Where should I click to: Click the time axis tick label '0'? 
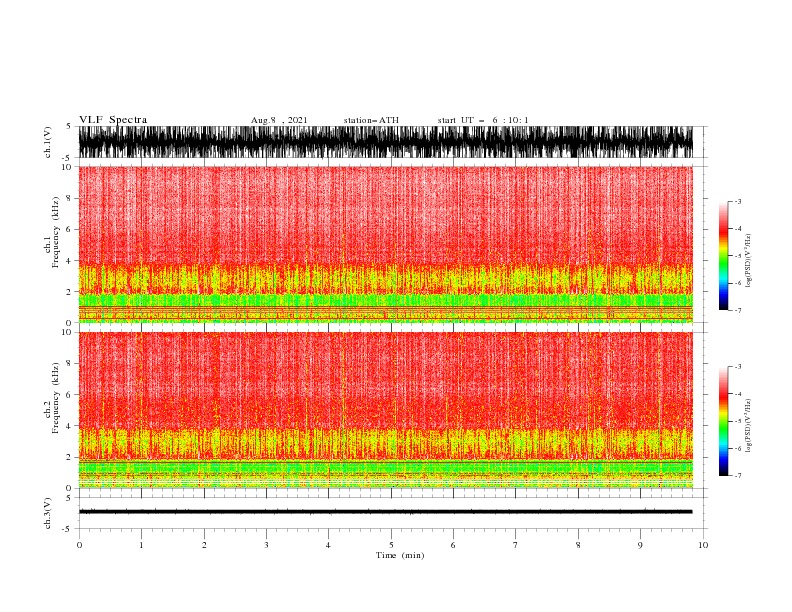(x=79, y=545)
